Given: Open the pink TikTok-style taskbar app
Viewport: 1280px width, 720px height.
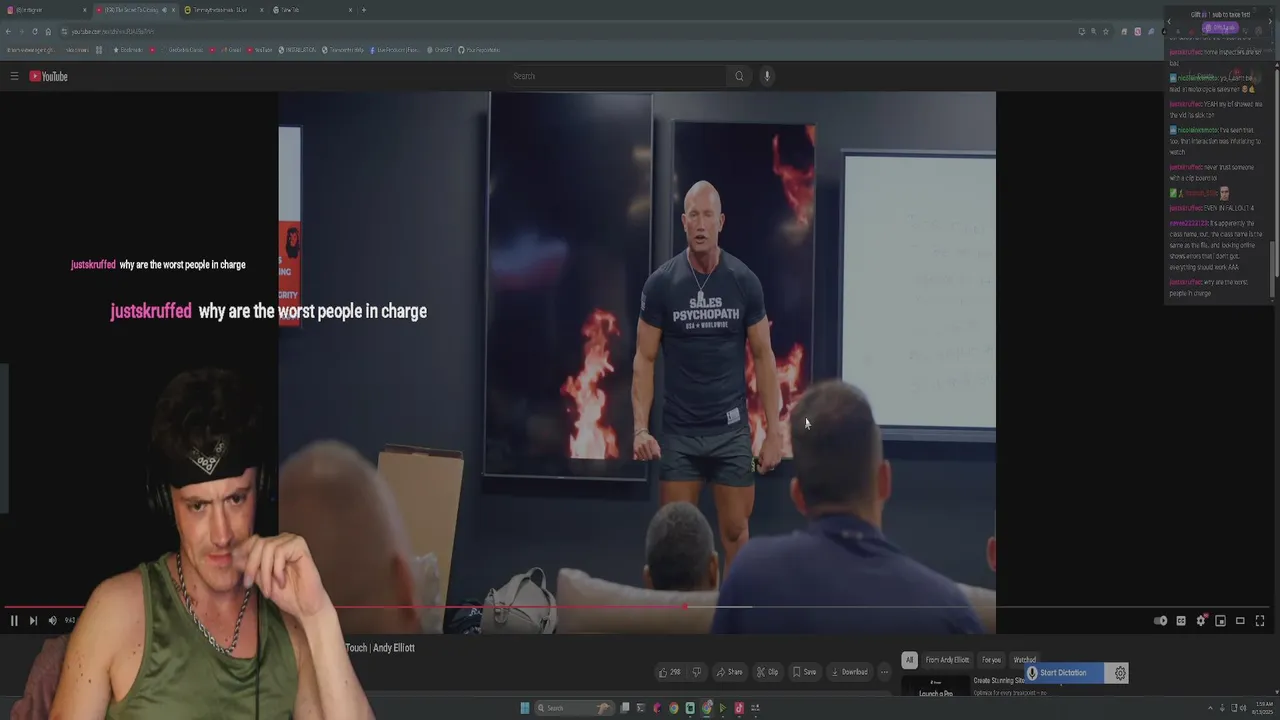Looking at the screenshot, I should pos(739,708).
